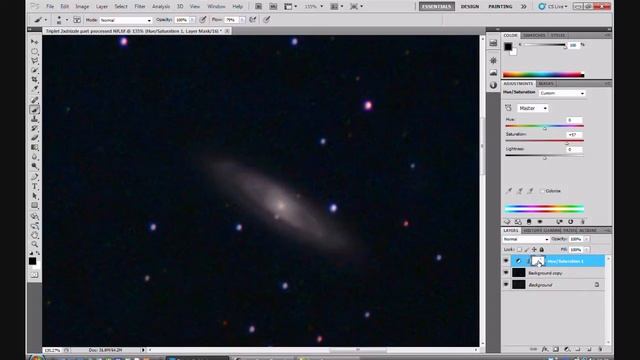Select the Marquee selection tool
640x360 pixels.
(35, 51)
